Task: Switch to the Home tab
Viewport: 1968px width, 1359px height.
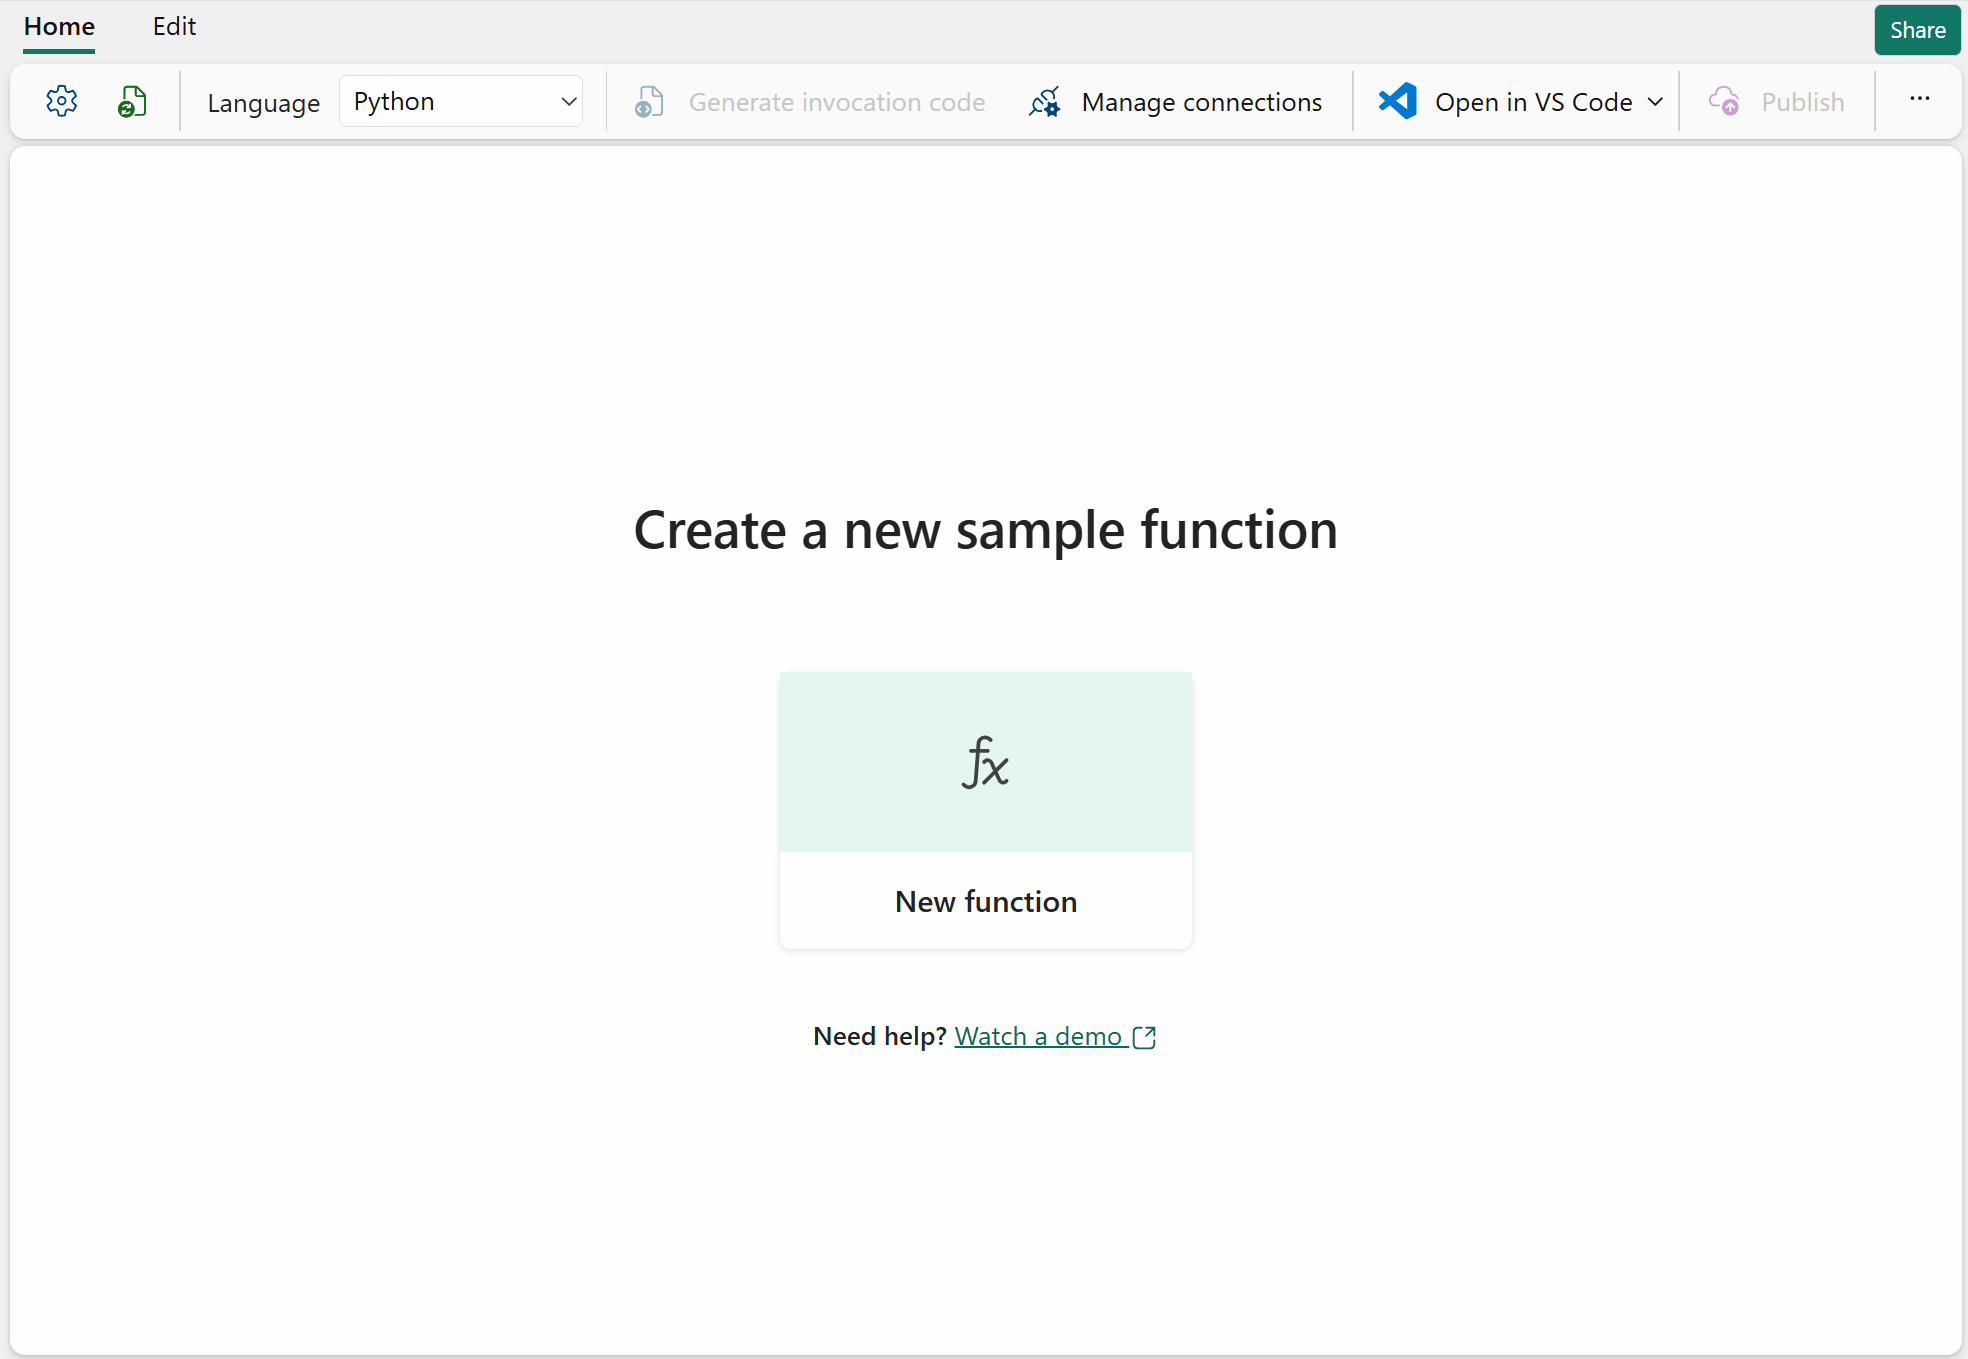Action: click(59, 27)
